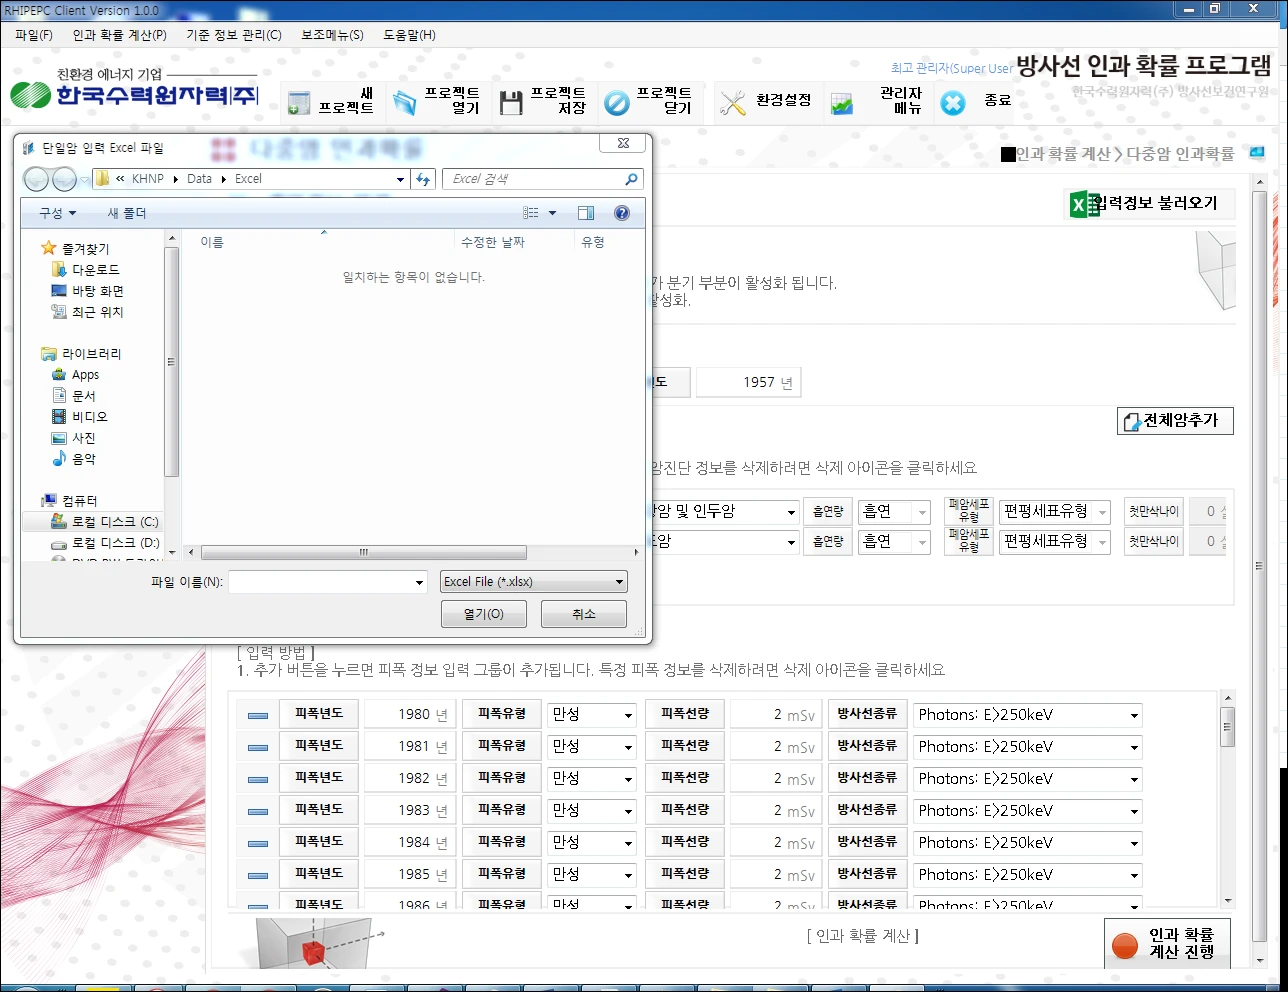Select 다운로드 folder in navigation pane

click(86, 270)
